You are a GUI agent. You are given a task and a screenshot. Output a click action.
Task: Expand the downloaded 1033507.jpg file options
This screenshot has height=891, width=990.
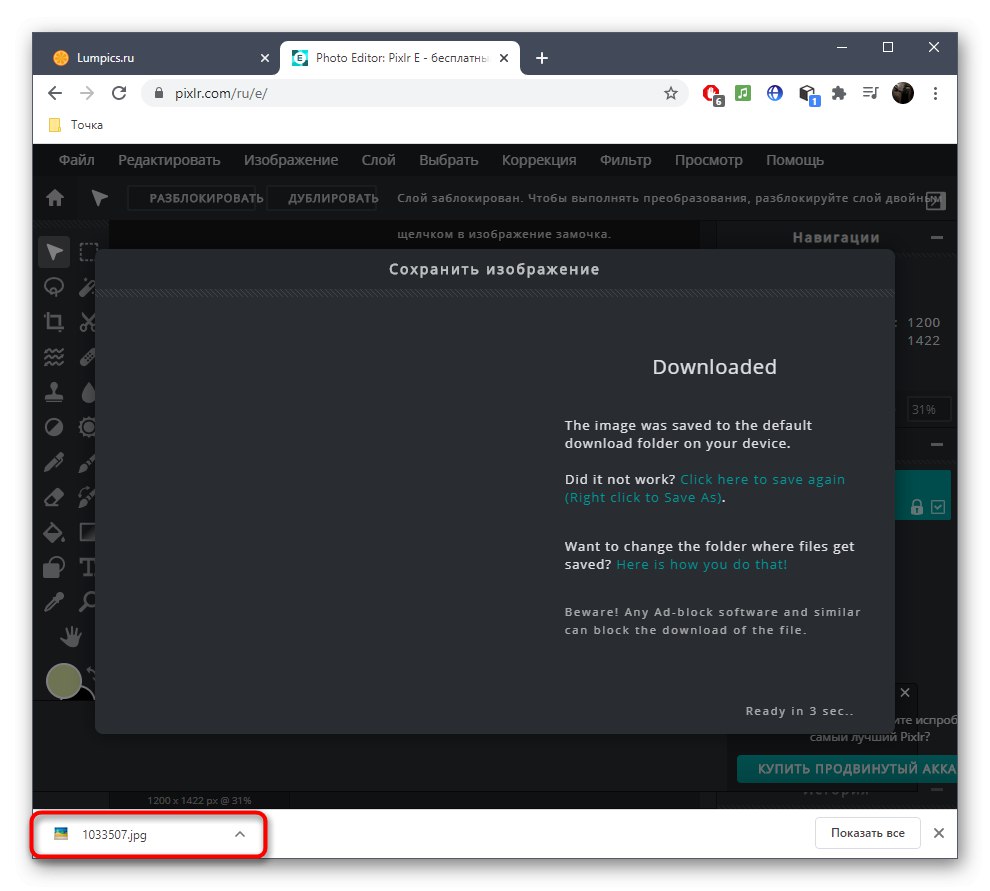click(x=239, y=833)
